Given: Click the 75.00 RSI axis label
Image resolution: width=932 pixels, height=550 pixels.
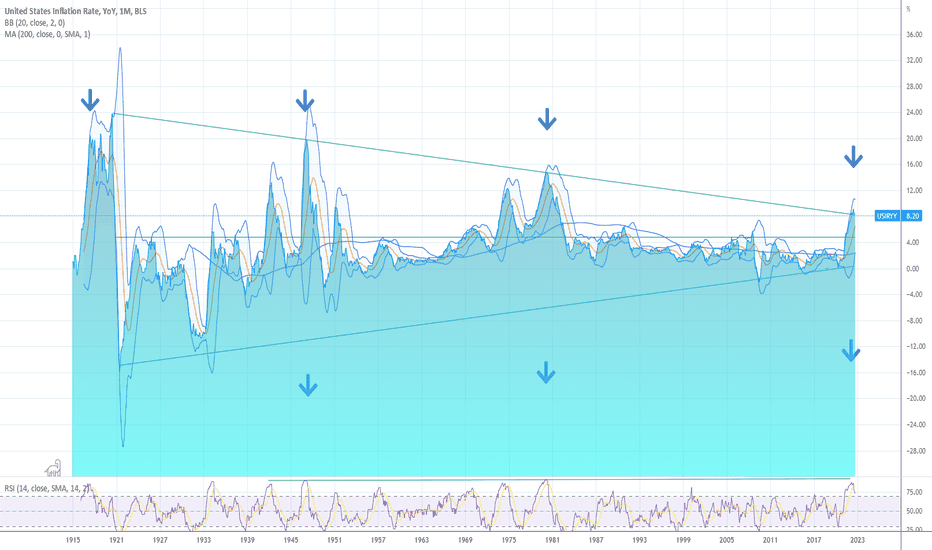Looking at the screenshot, I should pos(914,492).
